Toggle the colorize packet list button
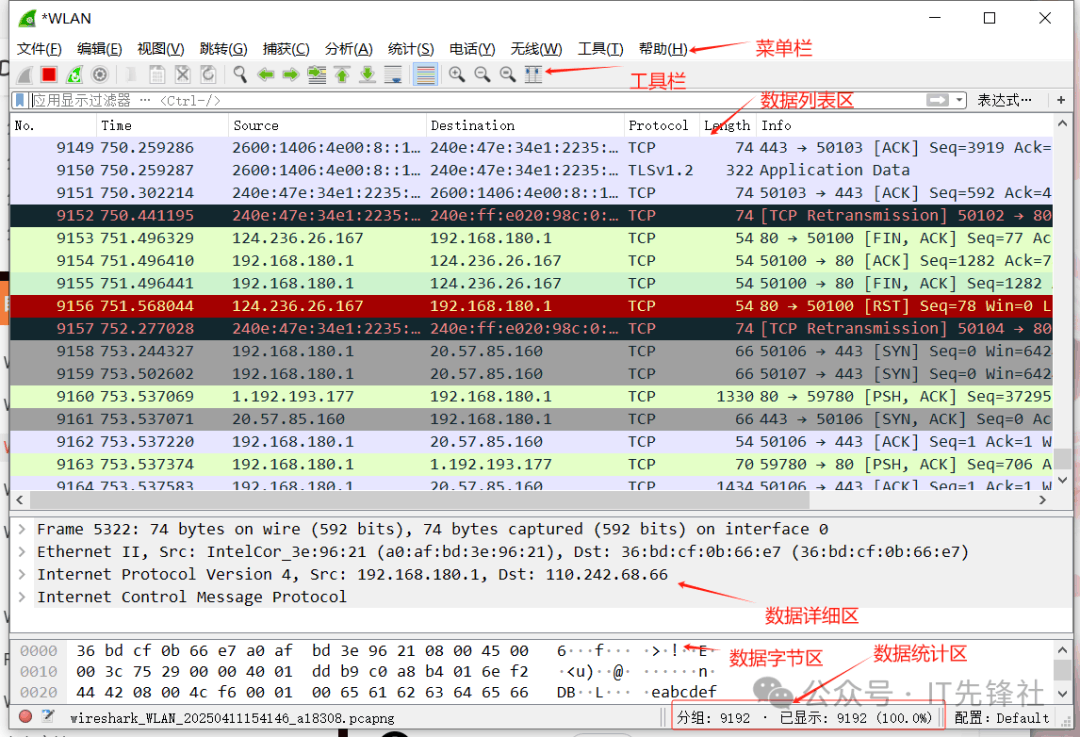 pos(425,75)
